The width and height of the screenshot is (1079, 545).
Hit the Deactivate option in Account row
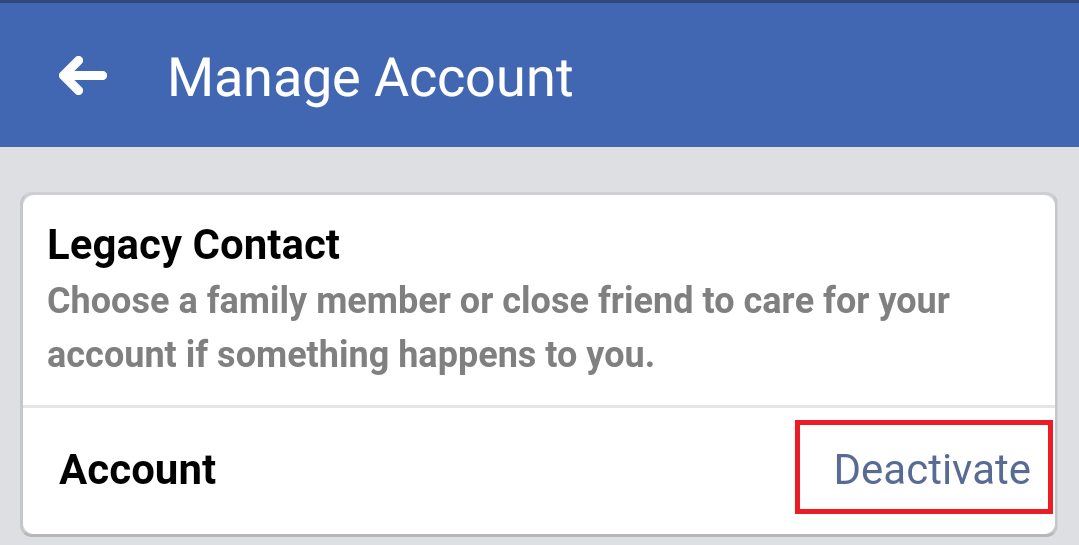click(x=931, y=469)
